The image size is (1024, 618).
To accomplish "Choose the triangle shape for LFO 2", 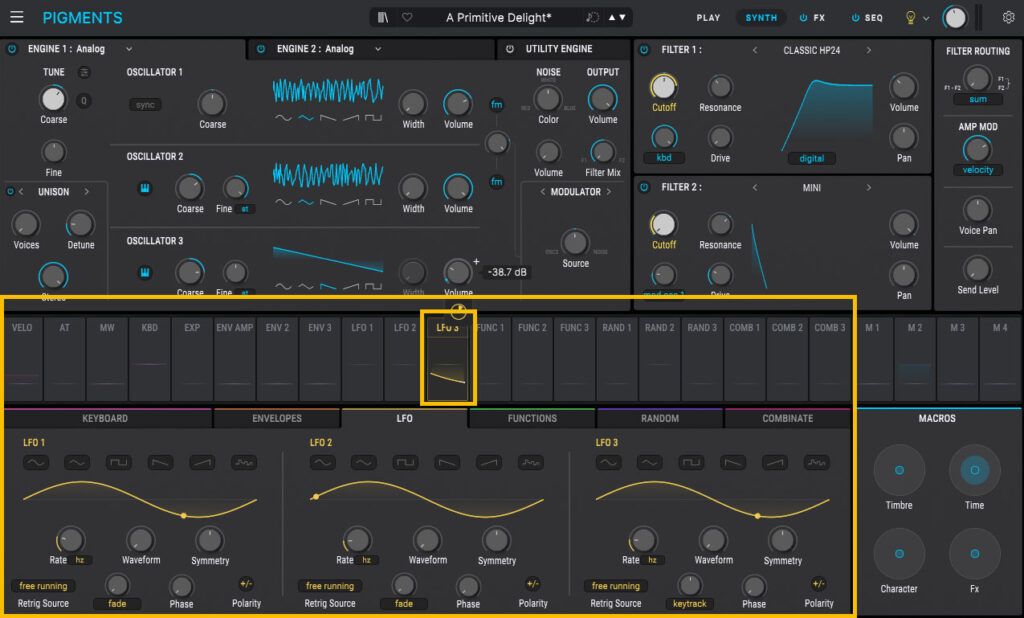I will pos(363,463).
